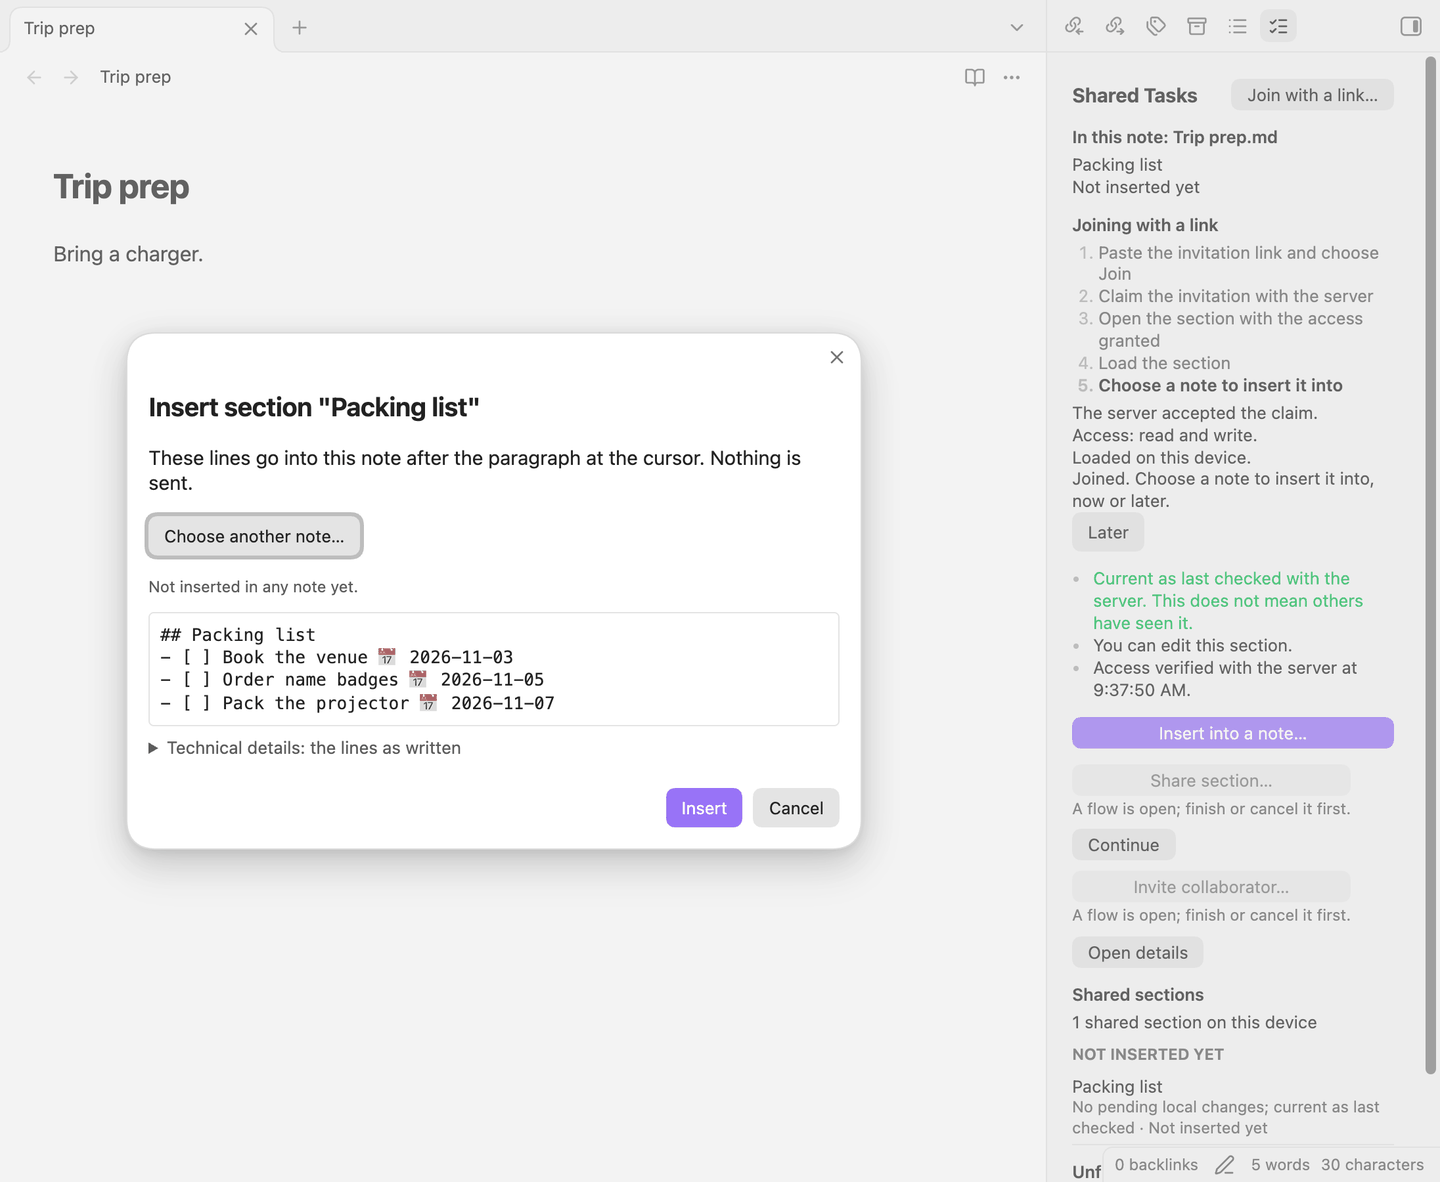
Task: Open a new tab with plus
Action: [299, 27]
